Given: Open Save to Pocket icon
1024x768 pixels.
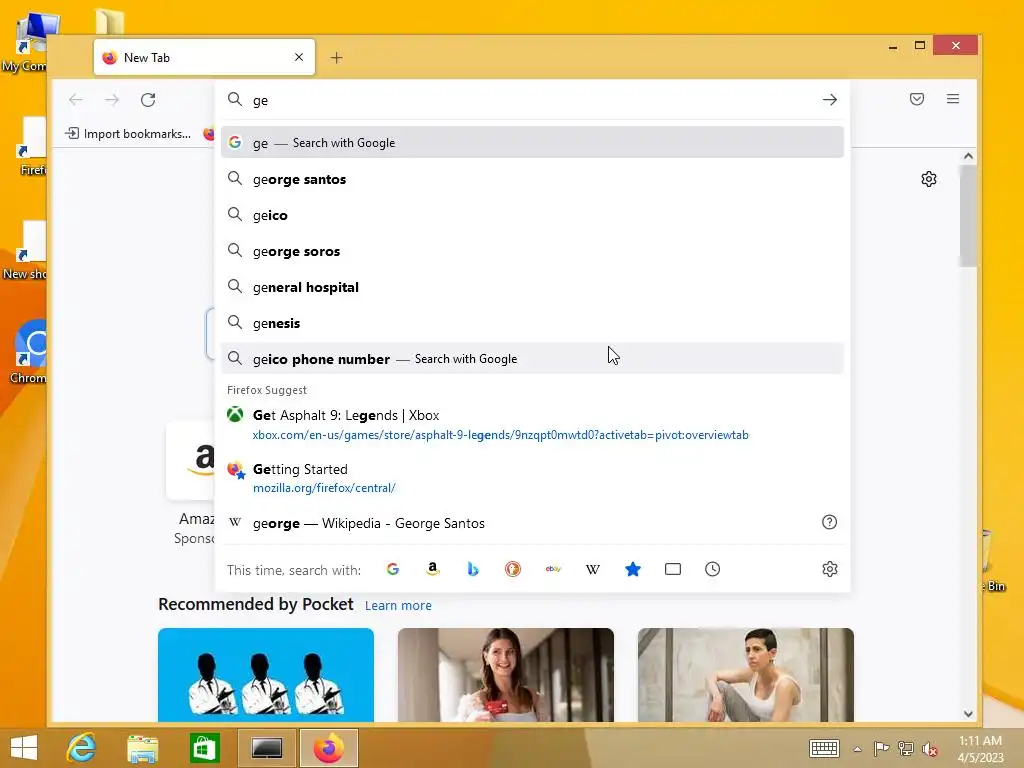Looking at the screenshot, I should (x=917, y=99).
